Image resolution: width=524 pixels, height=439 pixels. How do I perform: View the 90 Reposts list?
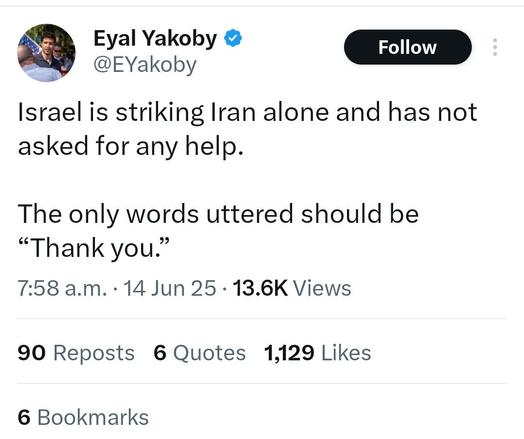(x=76, y=353)
